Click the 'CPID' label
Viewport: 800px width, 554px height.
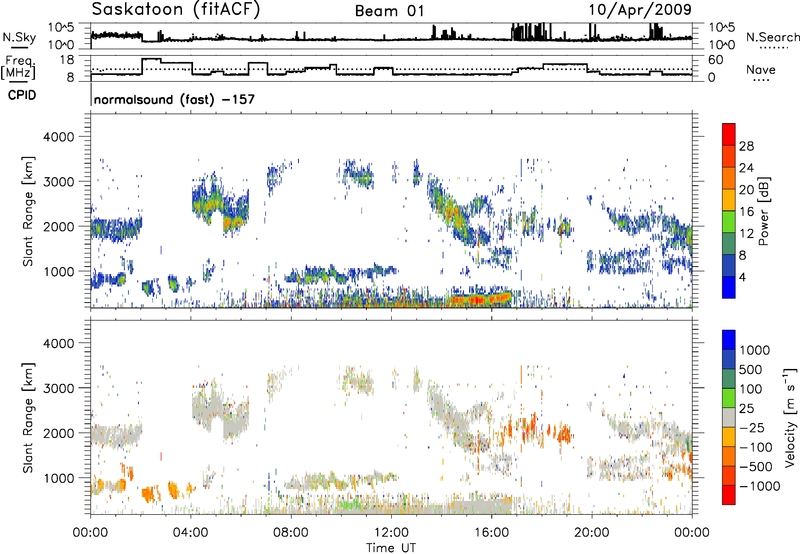(22, 95)
